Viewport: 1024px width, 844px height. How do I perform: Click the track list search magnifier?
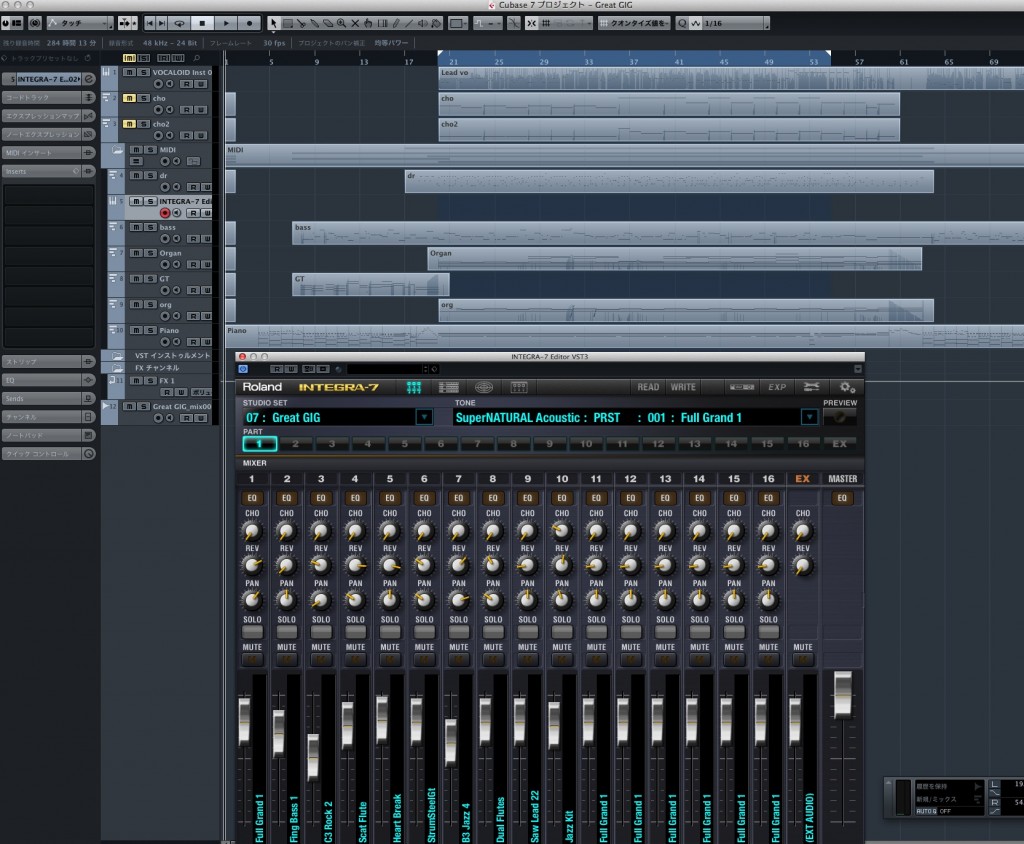pos(197,58)
